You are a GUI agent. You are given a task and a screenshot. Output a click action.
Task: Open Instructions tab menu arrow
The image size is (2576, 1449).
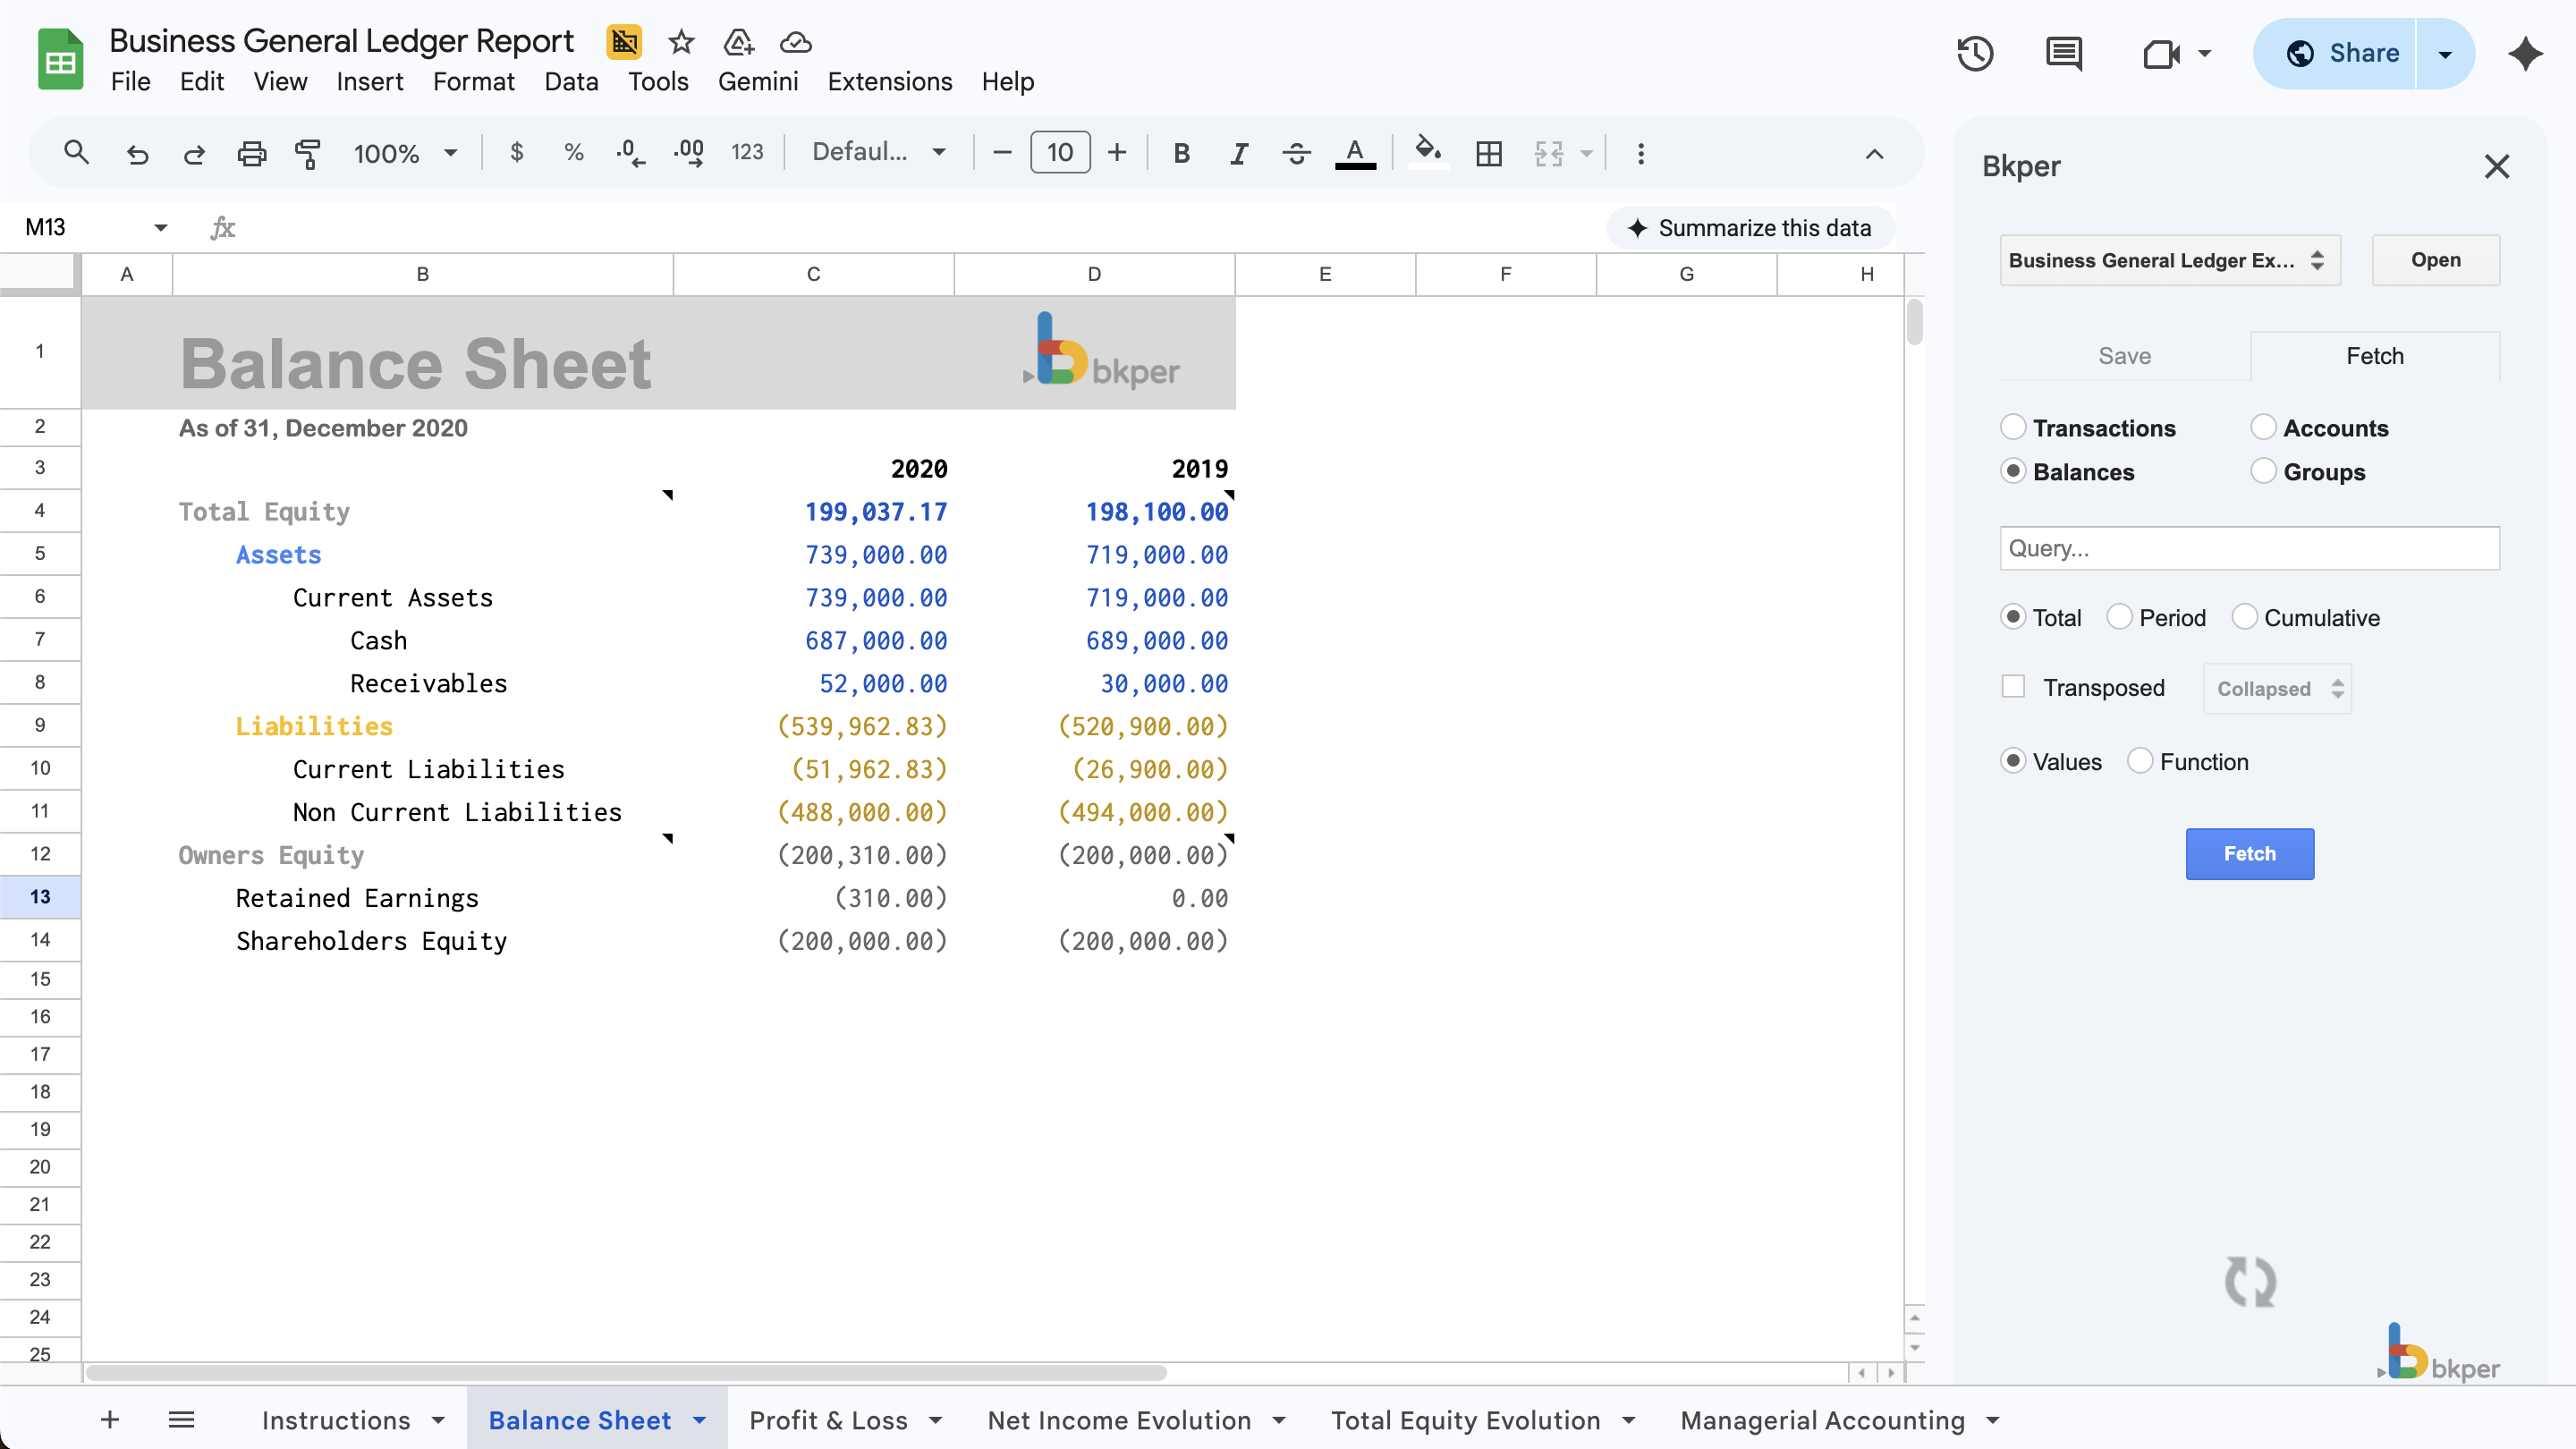[438, 1419]
